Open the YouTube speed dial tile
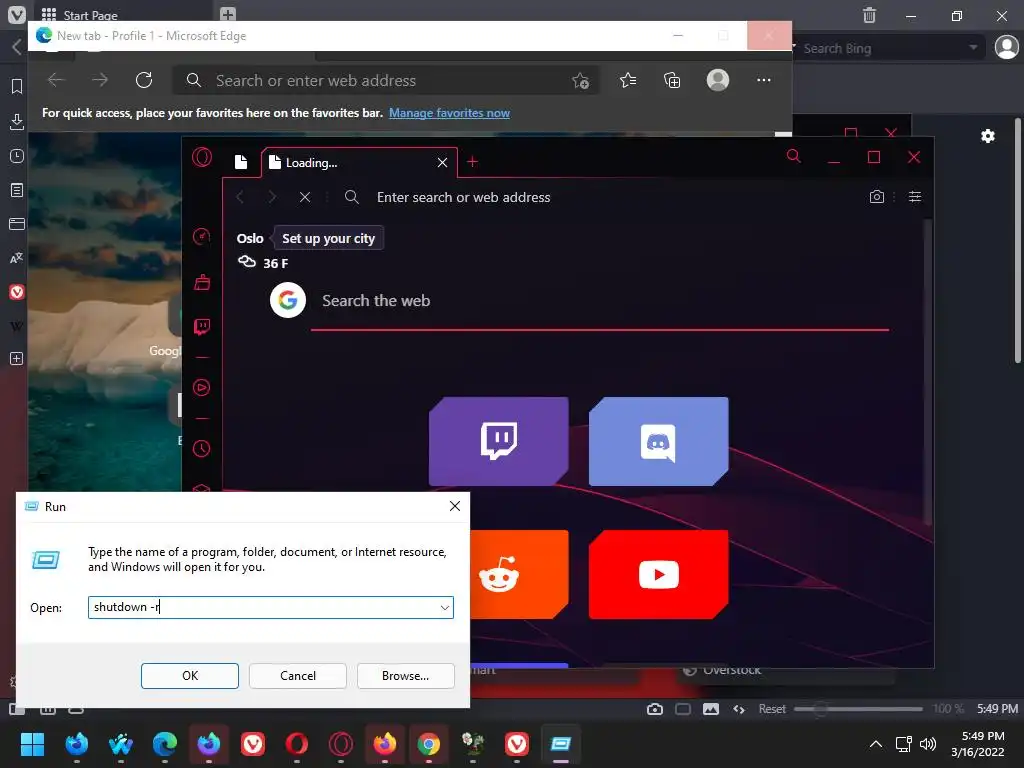Screen dimensions: 1024x768 (658, 575)
